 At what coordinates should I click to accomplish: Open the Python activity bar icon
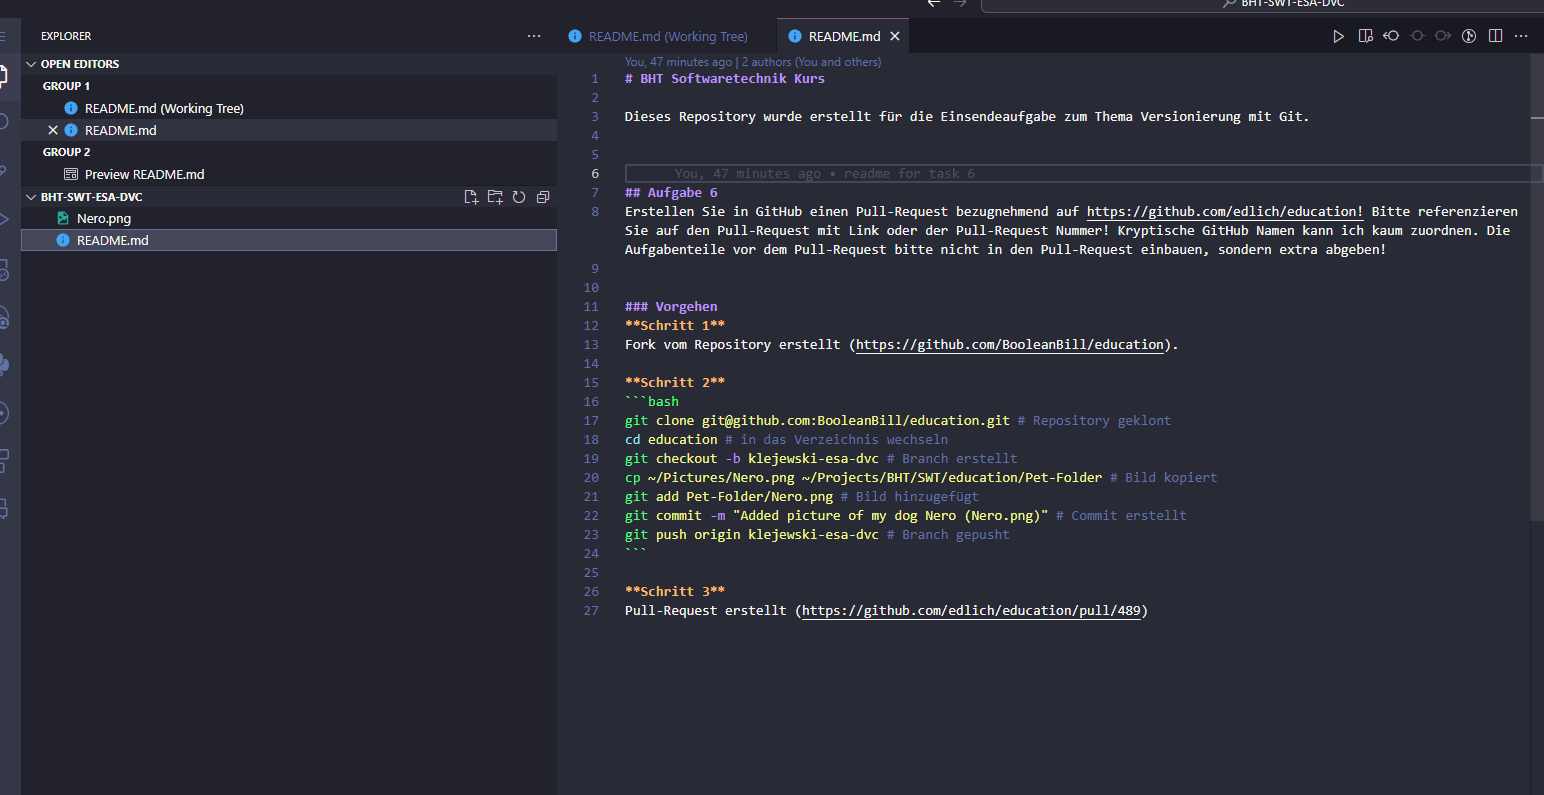[4, 364]
